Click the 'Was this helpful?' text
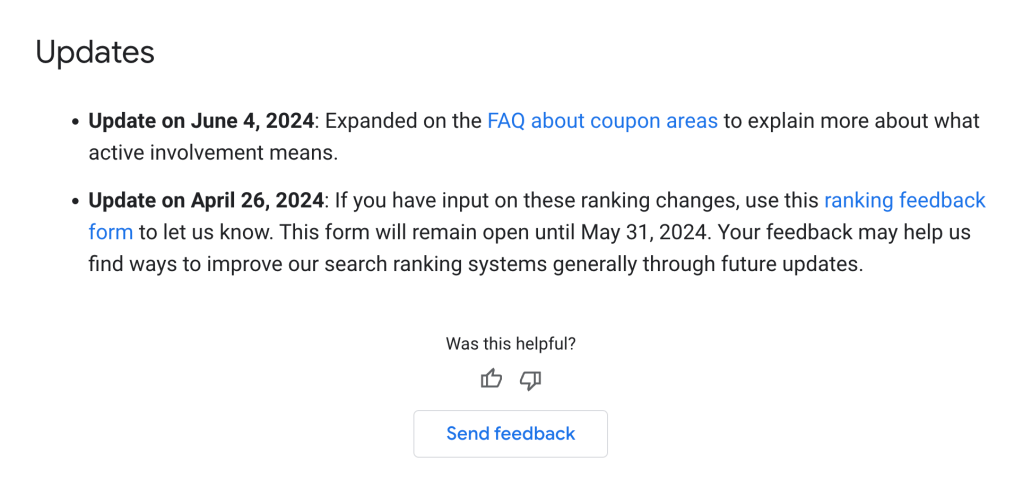Screen dimensions: 1023x488 point(510,343)
